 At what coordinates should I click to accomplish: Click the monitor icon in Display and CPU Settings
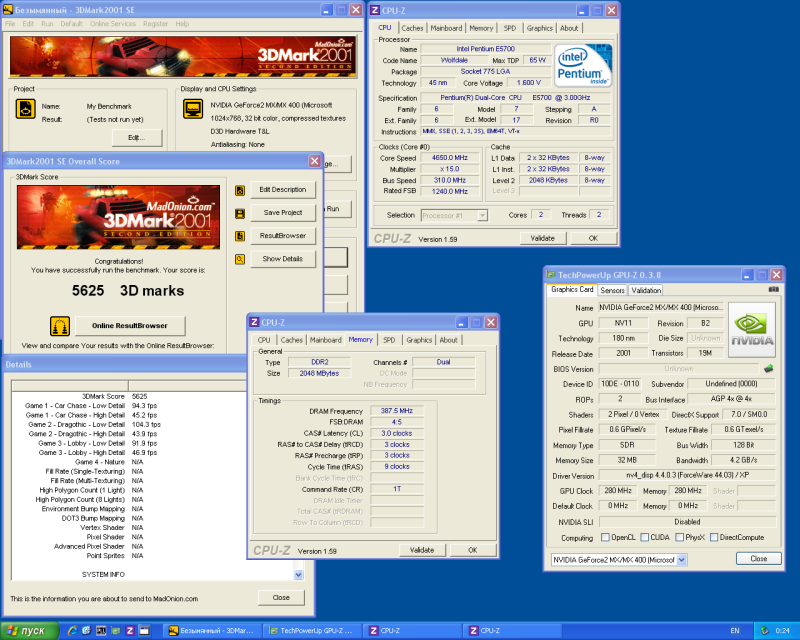pos(193,109)
